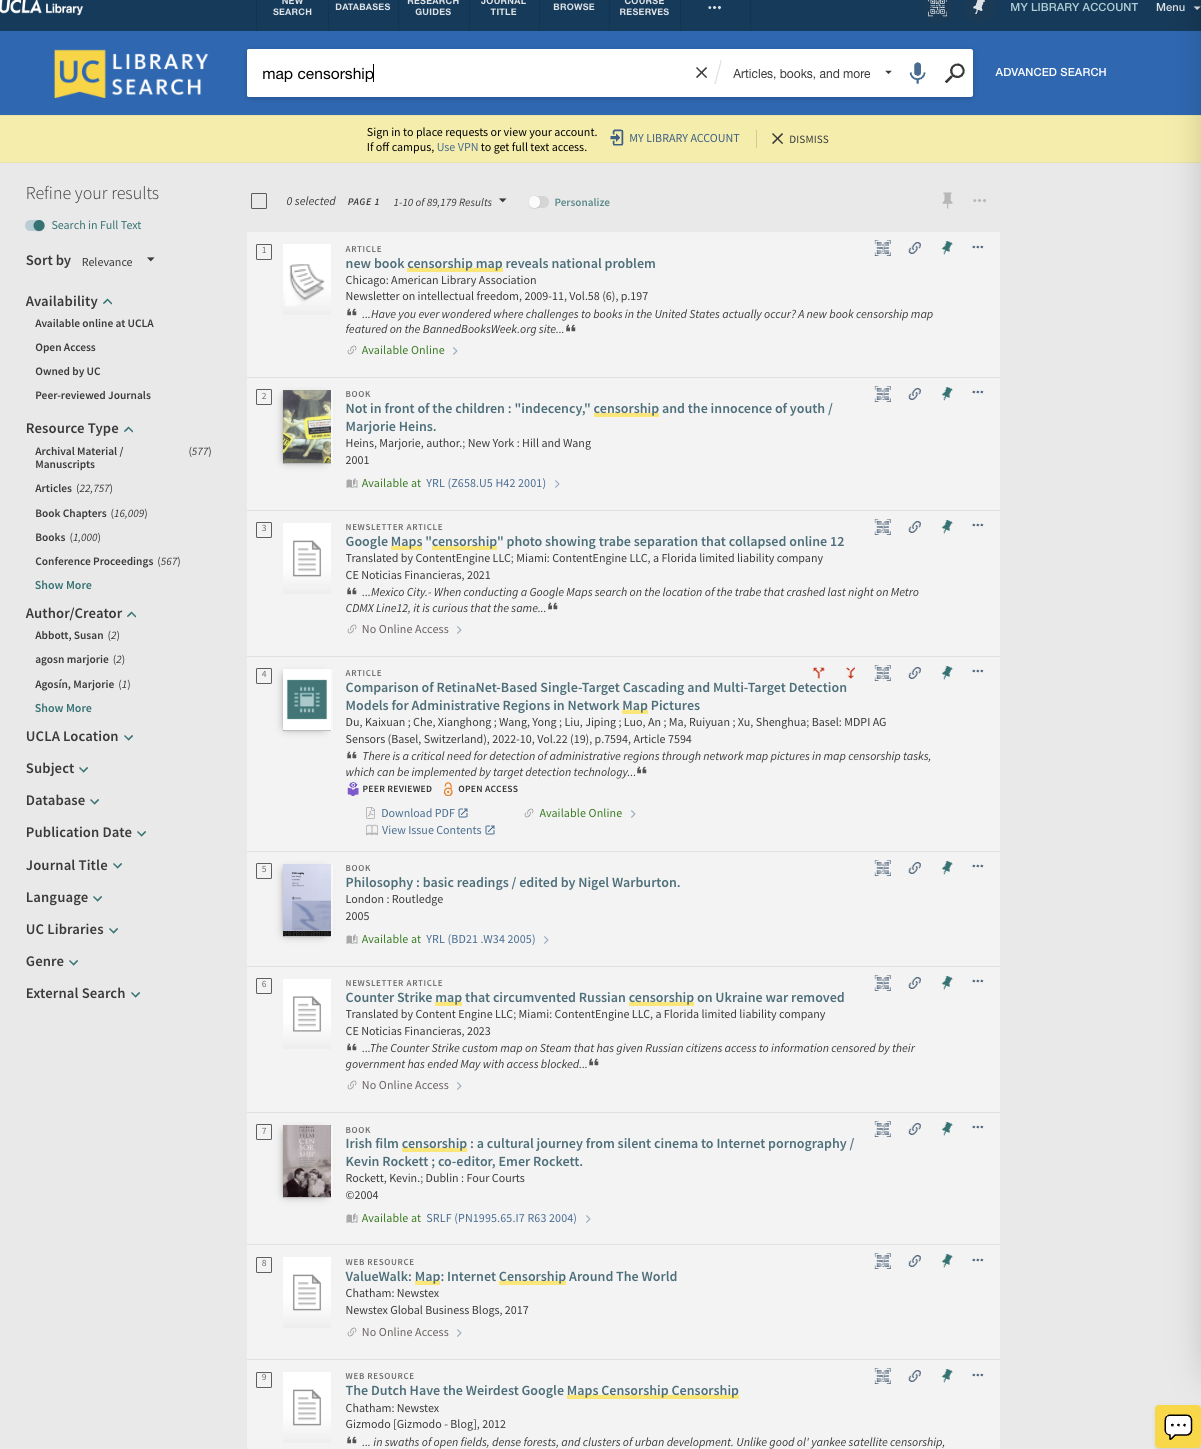Toggle Search in Full Text switch
The height and width of the screenshot is (1449, 1201).
click(x=36, y=225)
